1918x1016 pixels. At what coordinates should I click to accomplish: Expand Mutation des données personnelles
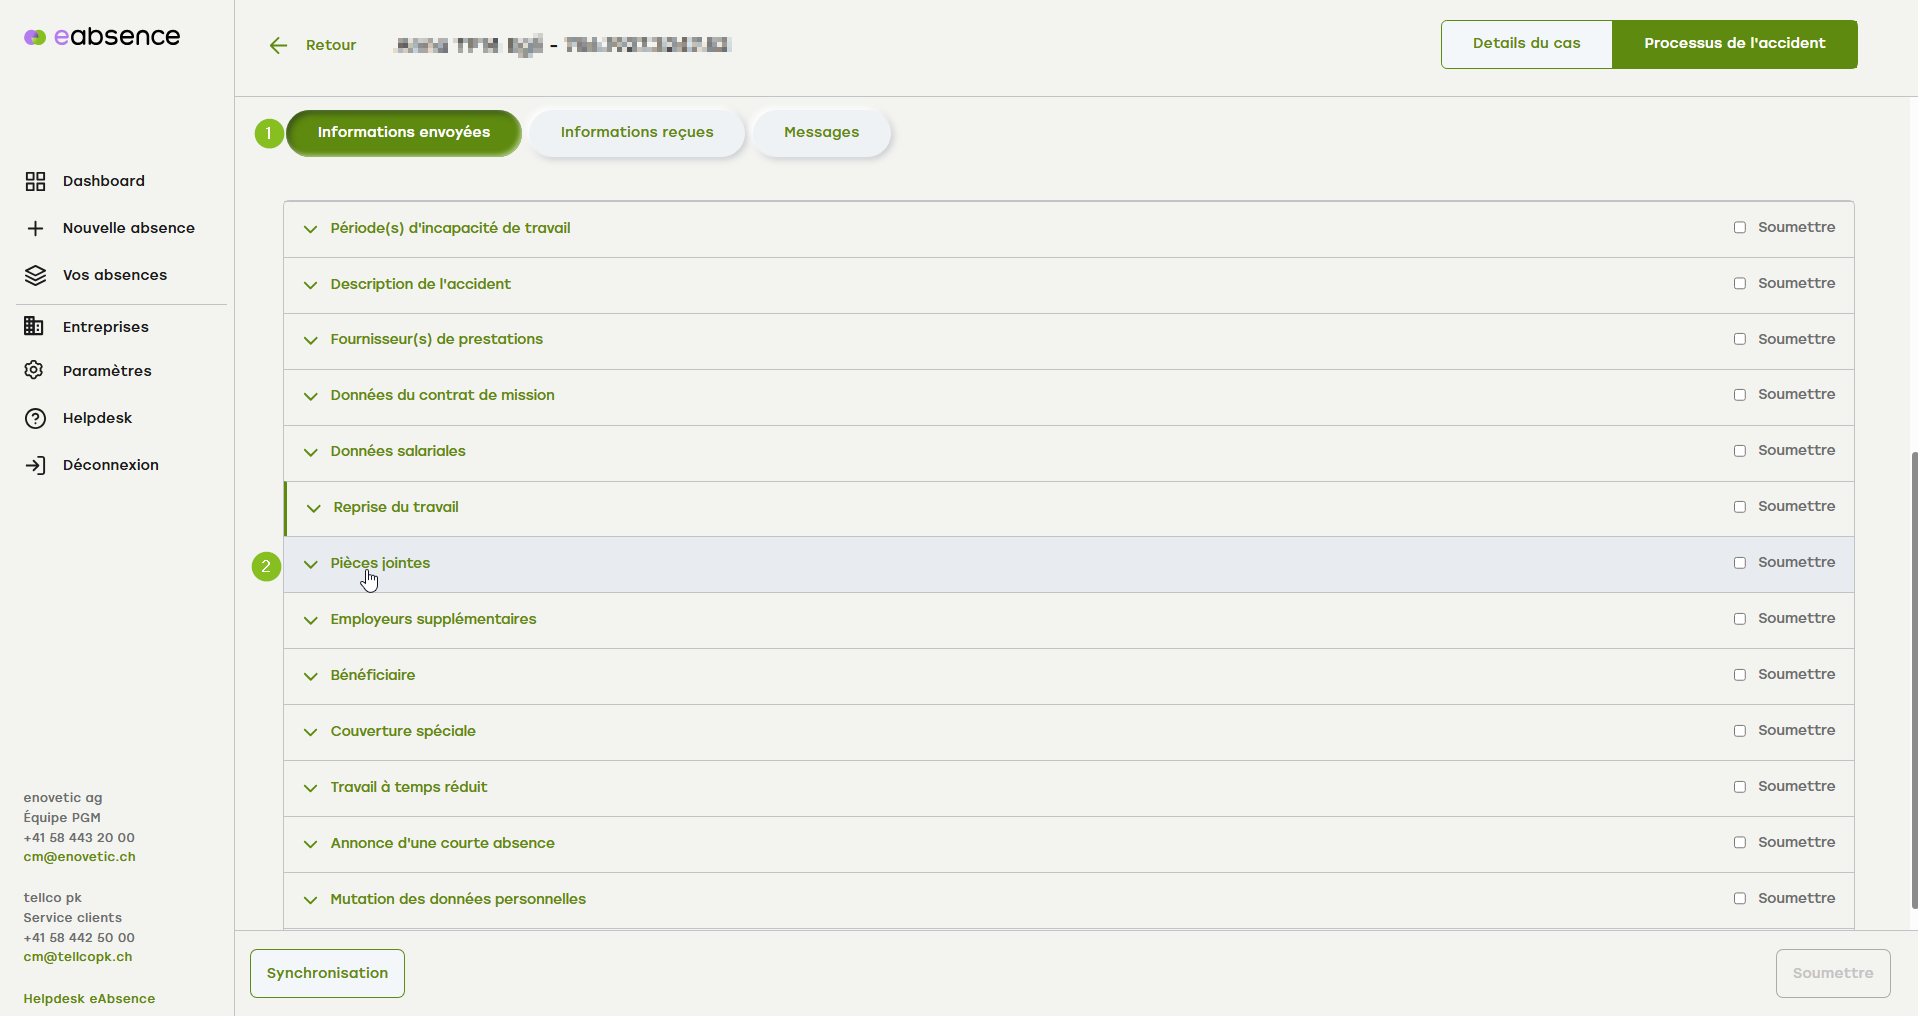pyautogui.click(x=310, y=900)
